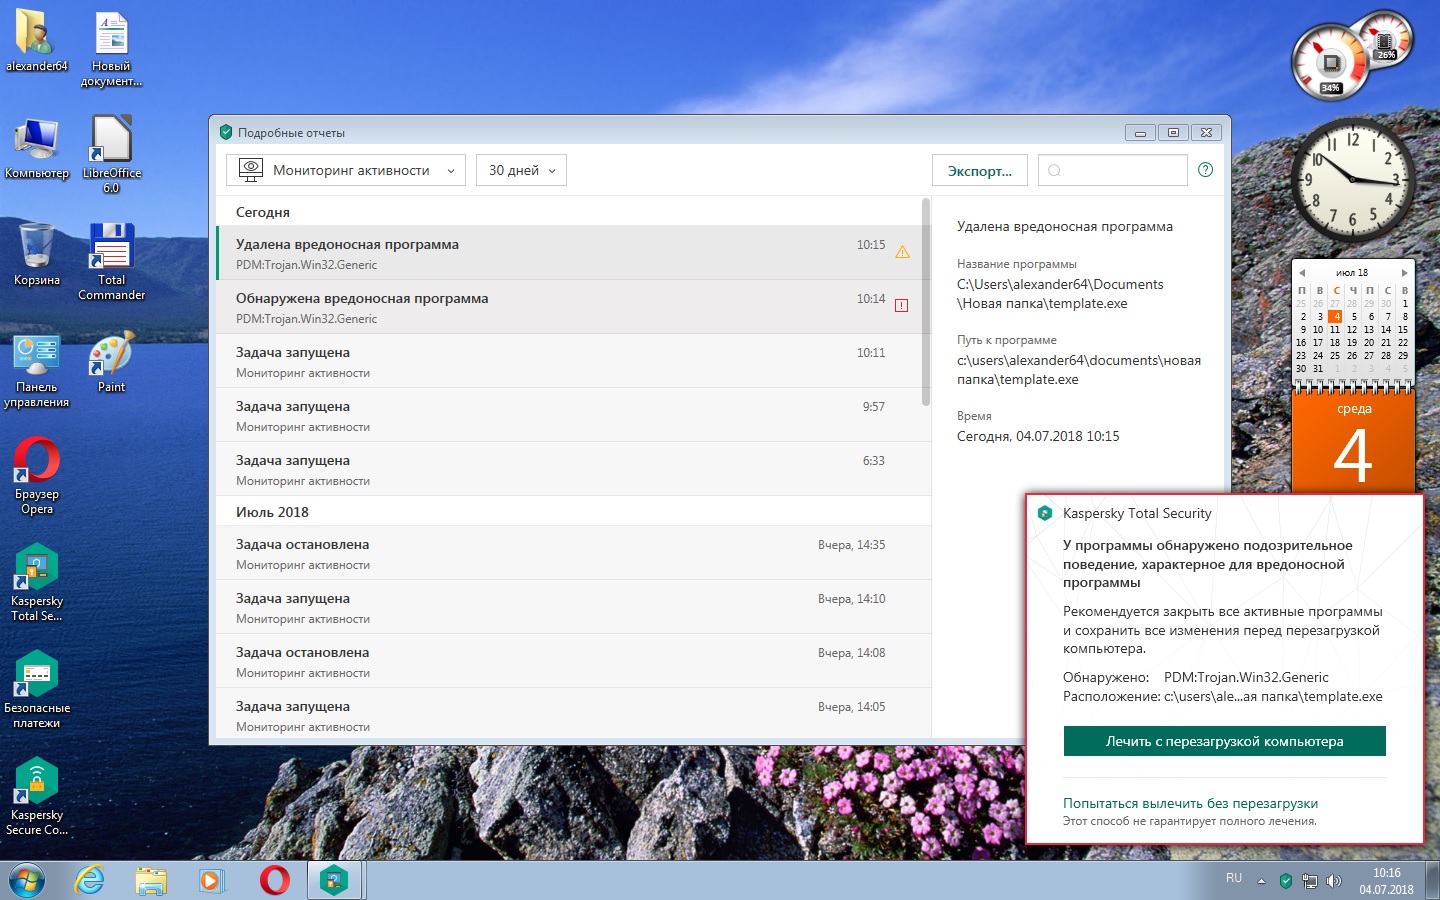This screenshot has width=1440, height=900.
Task: Click Лечить с перезагрузкой компьютера button
Action: tap(1224, 741)
